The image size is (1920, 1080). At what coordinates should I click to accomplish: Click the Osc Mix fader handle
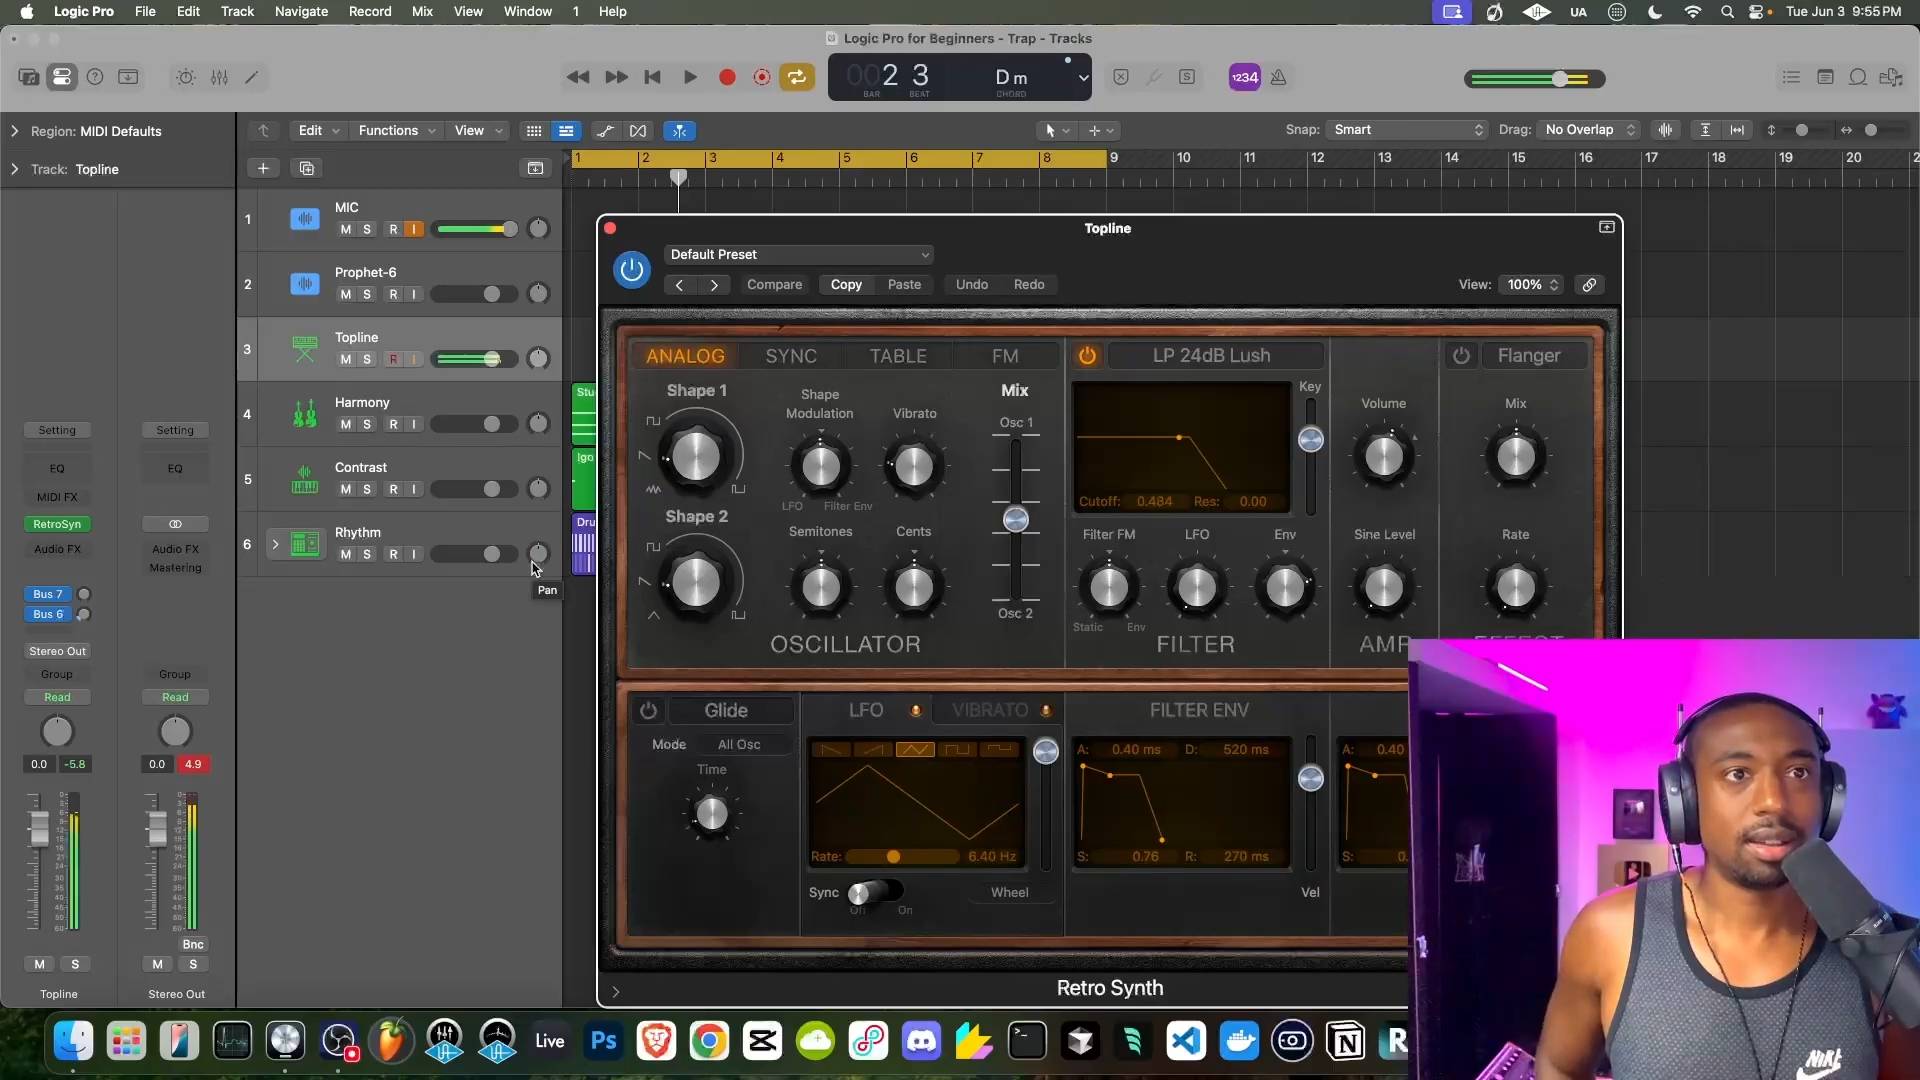click(x=1015, y=519)
